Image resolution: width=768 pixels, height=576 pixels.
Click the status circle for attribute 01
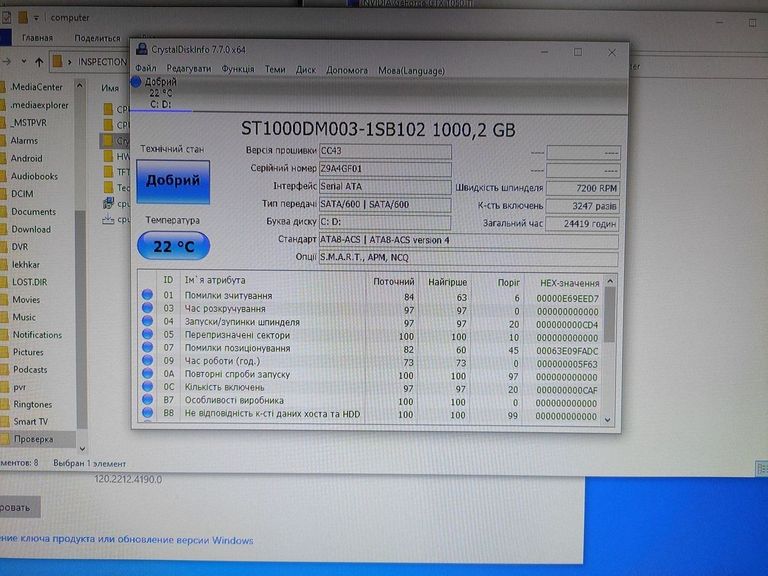click(147, 295)
